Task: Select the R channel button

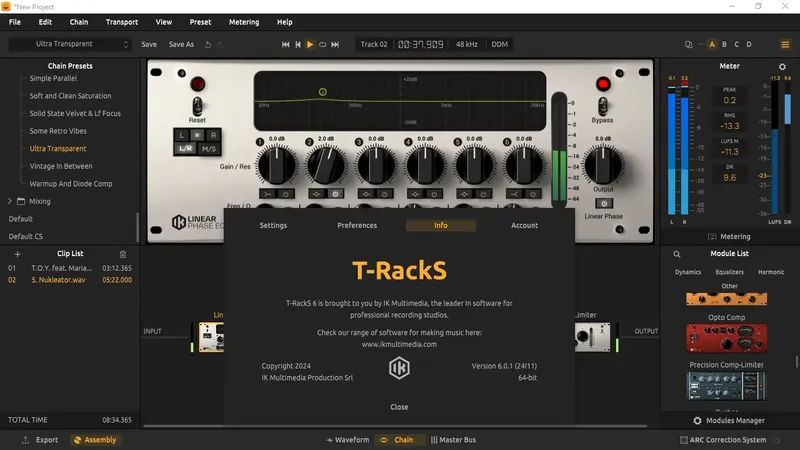Action: point(213,135)
